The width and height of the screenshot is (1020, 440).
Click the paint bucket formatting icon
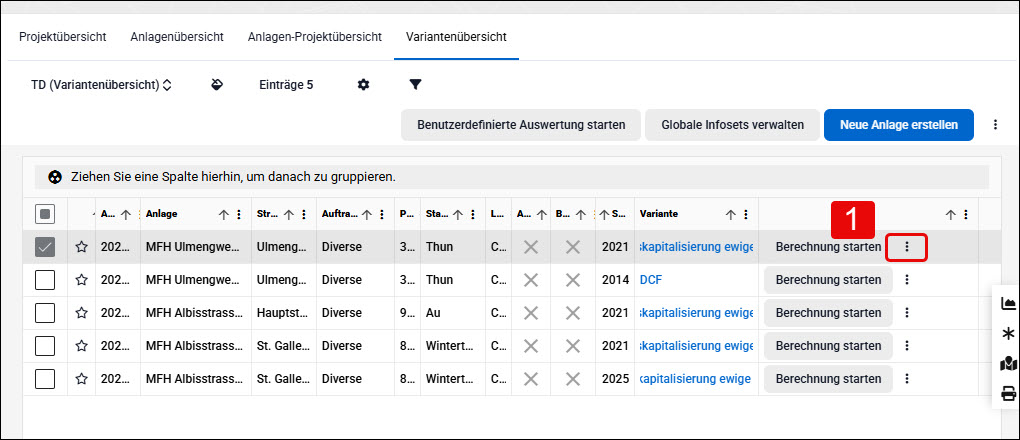(218, 85)
